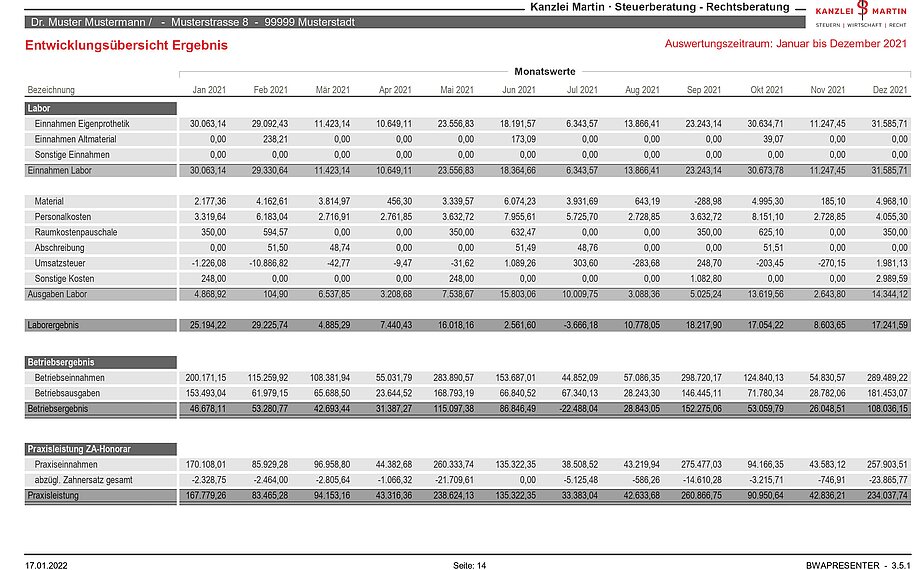
Task: Click the 'Seite: 14' page number
Action: pos(469,565)
